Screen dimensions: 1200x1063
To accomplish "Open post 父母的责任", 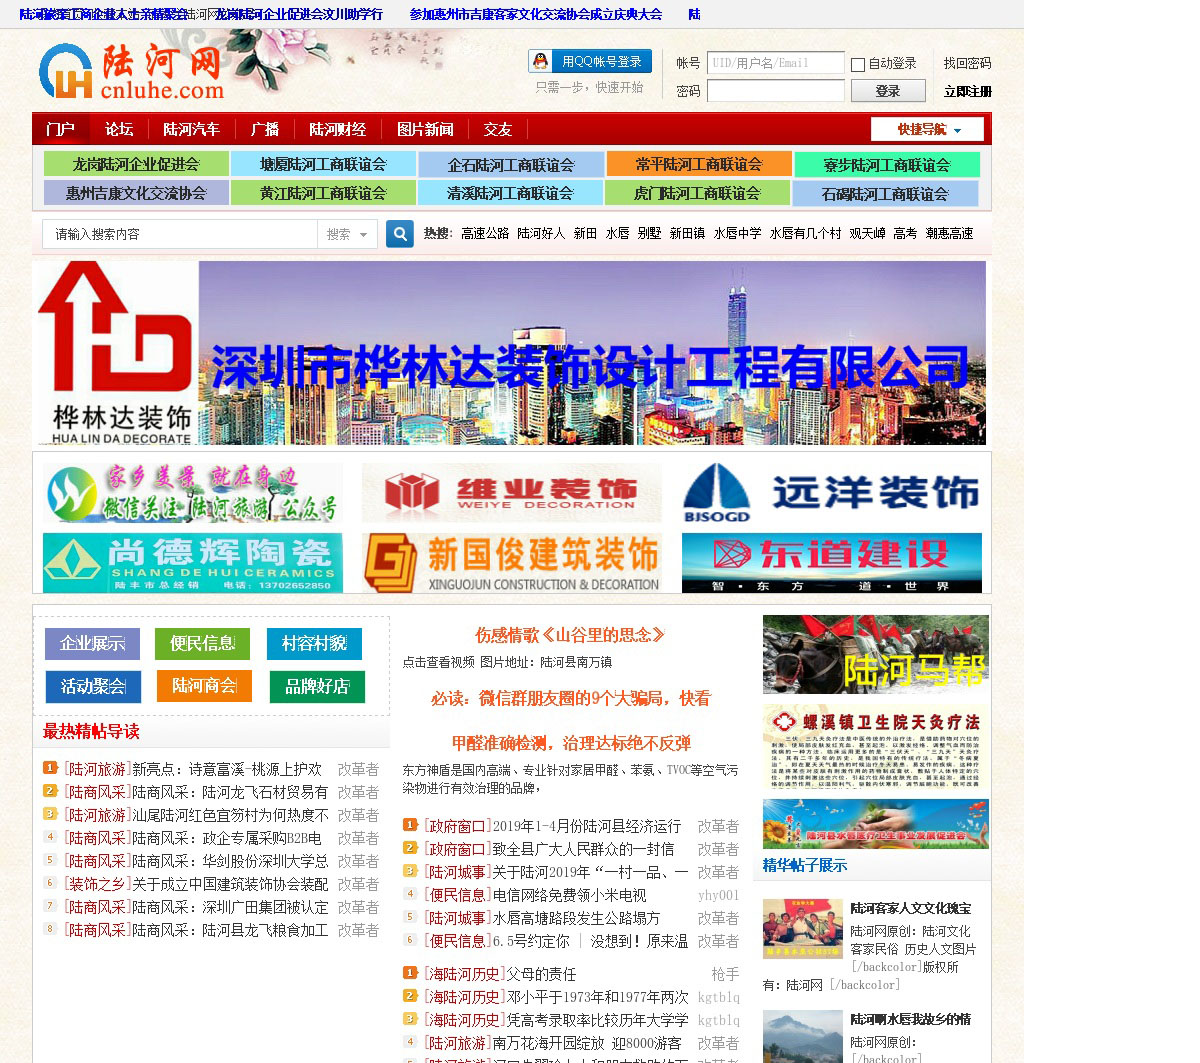I will 541,973.
